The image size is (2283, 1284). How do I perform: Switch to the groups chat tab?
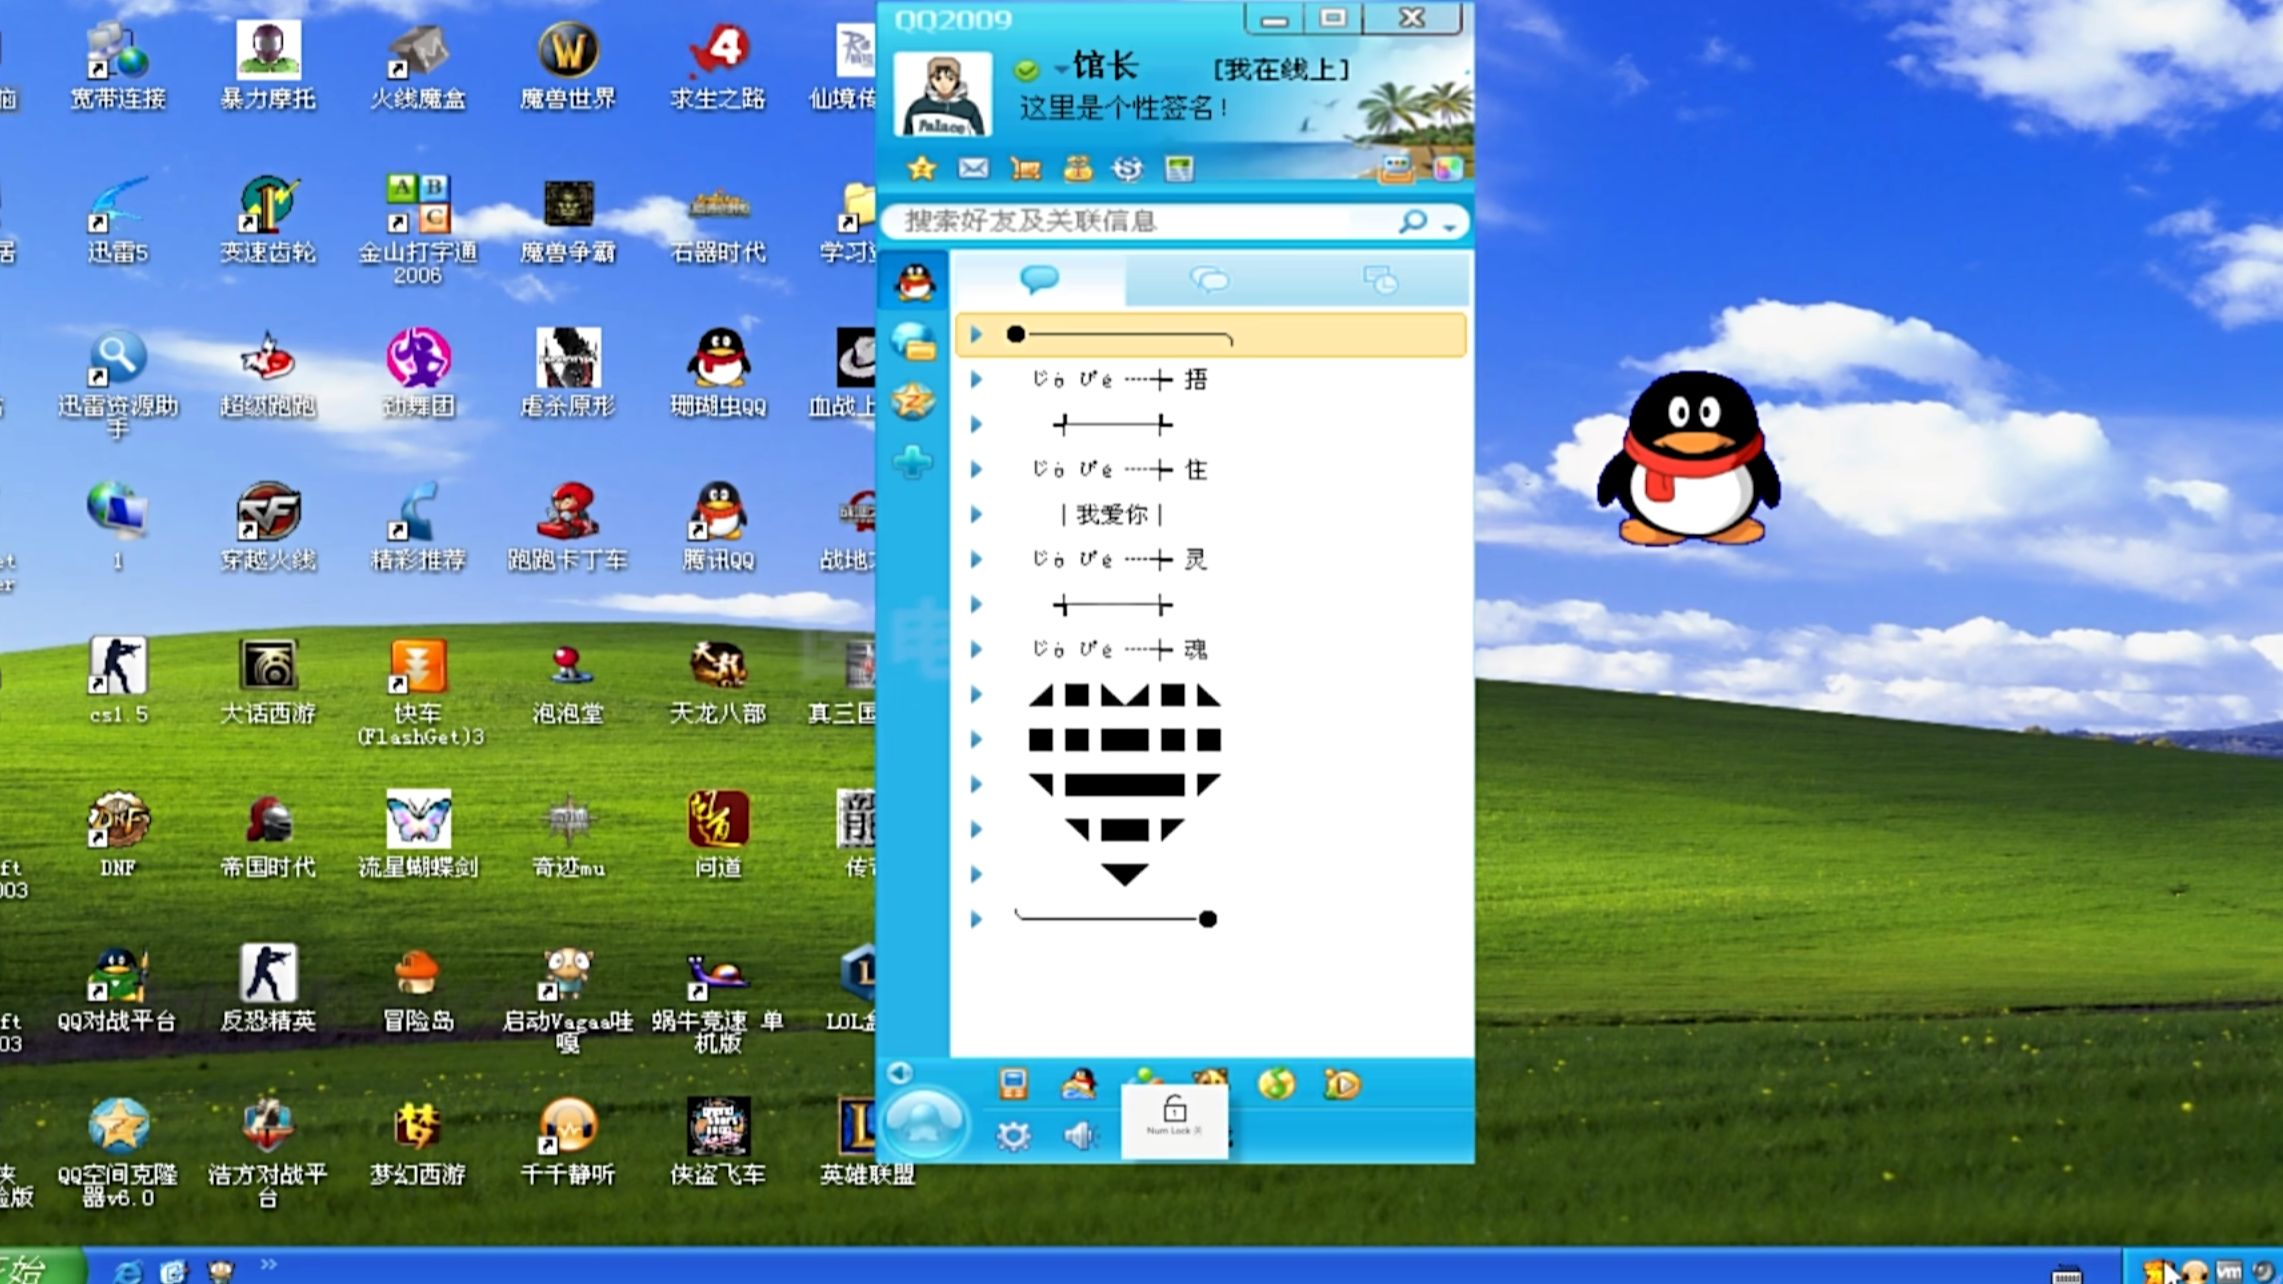1210,280
